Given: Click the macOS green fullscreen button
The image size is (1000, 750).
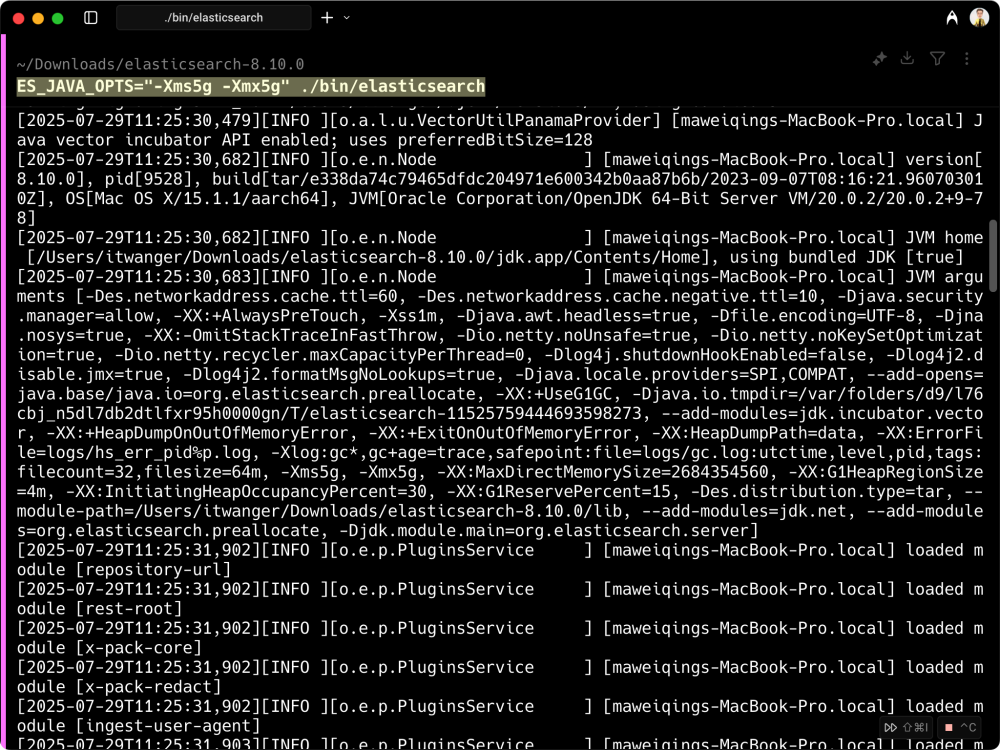Looking at the screenshot, I should [x=58, y=18].
